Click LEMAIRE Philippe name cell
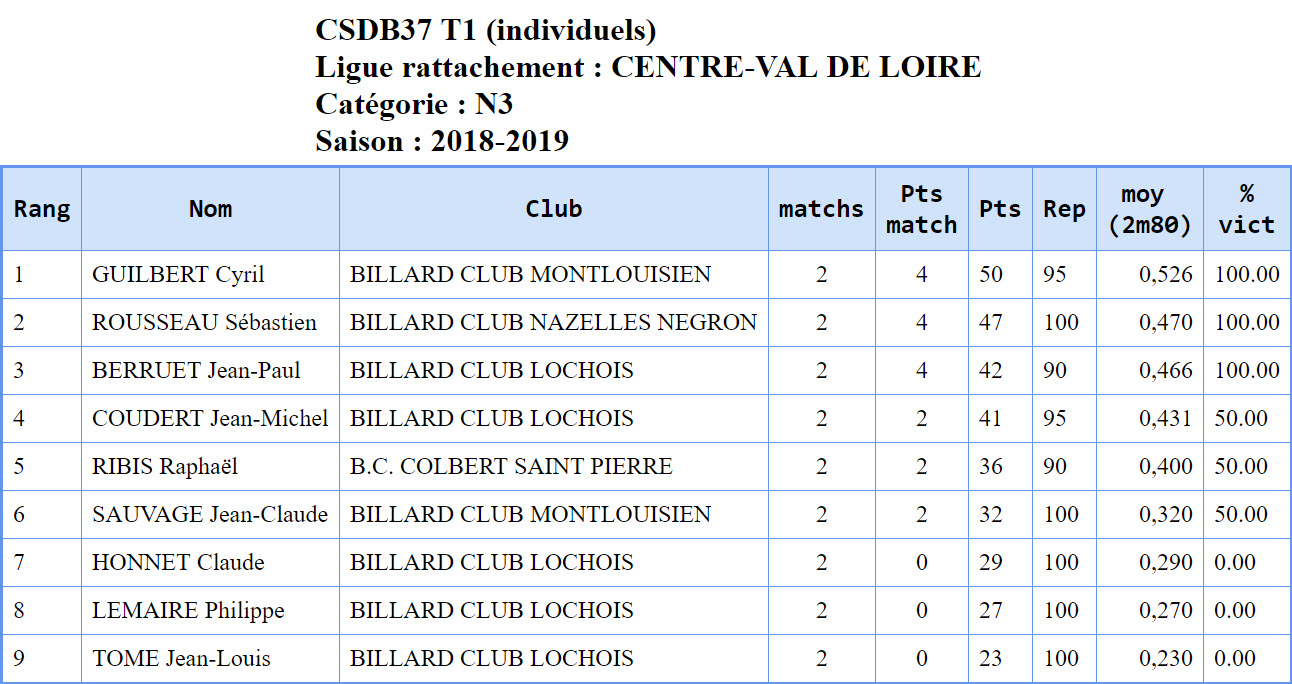The width and height of the screenshot is (1292, 684). pos(210,610)
